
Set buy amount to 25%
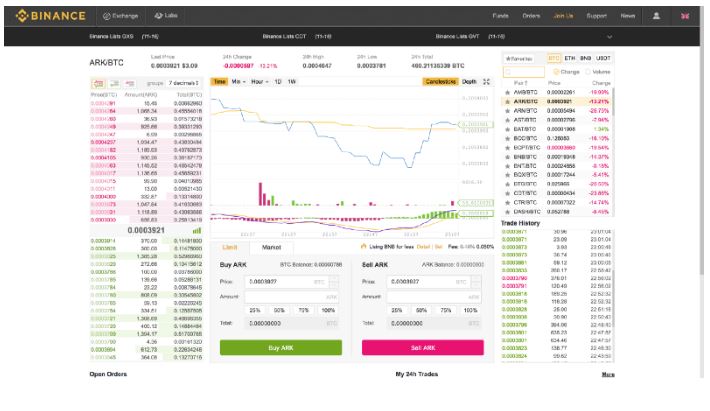(255, 311)
